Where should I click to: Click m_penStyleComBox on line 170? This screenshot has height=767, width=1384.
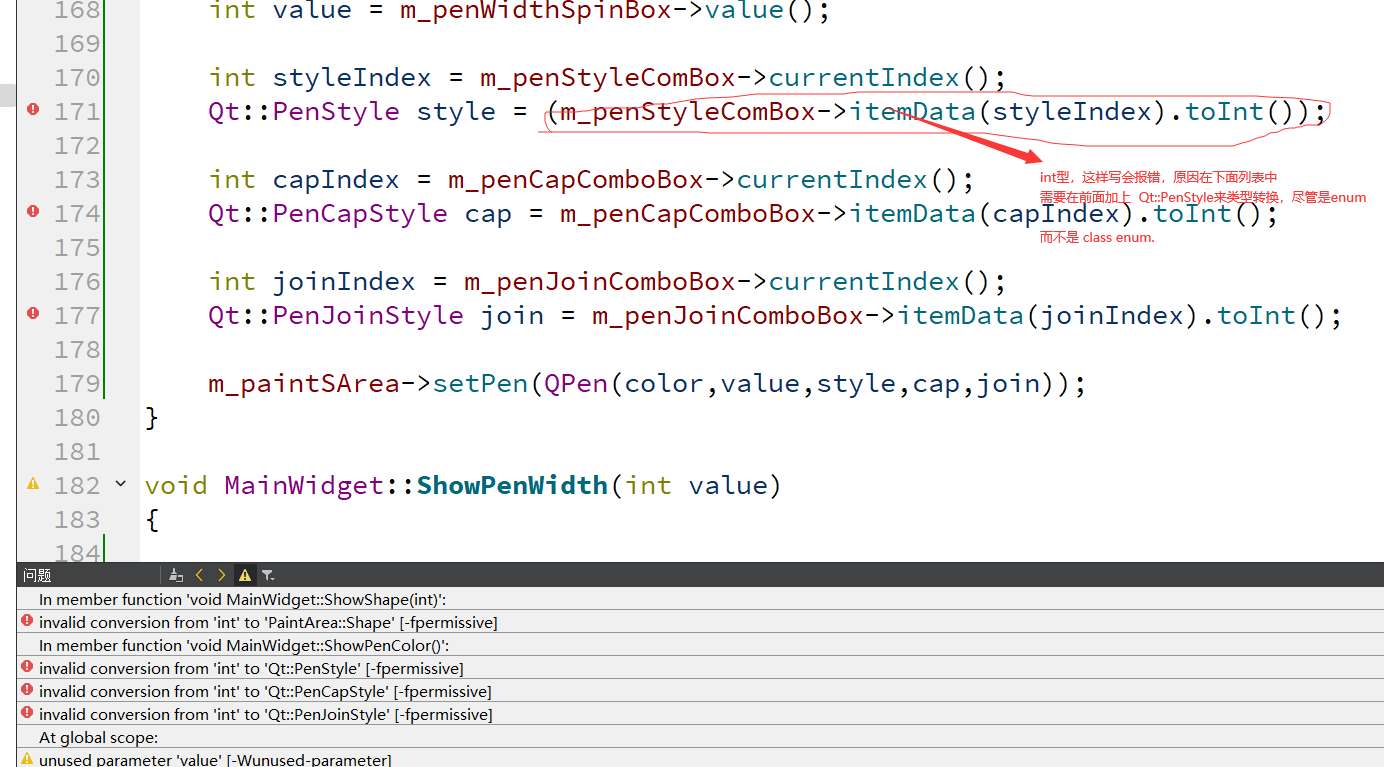click(608, 77)
